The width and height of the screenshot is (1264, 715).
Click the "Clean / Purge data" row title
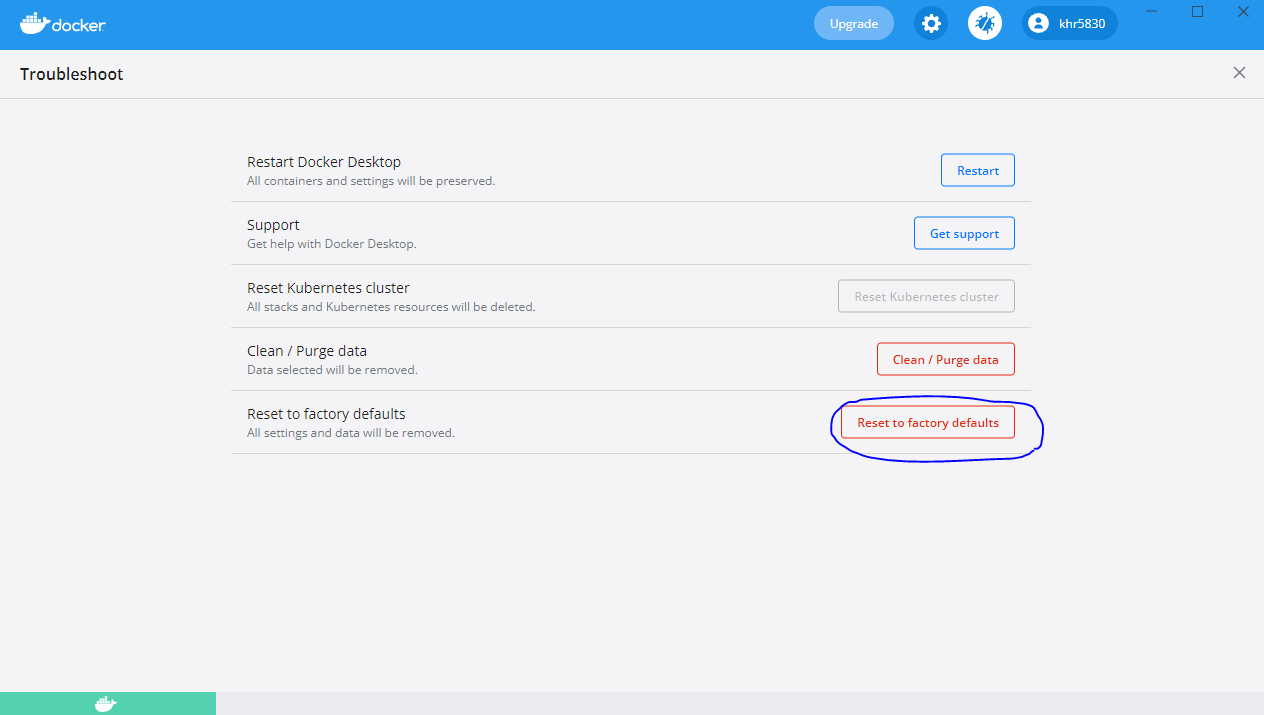pyautogui.click(x=307, y=351)
